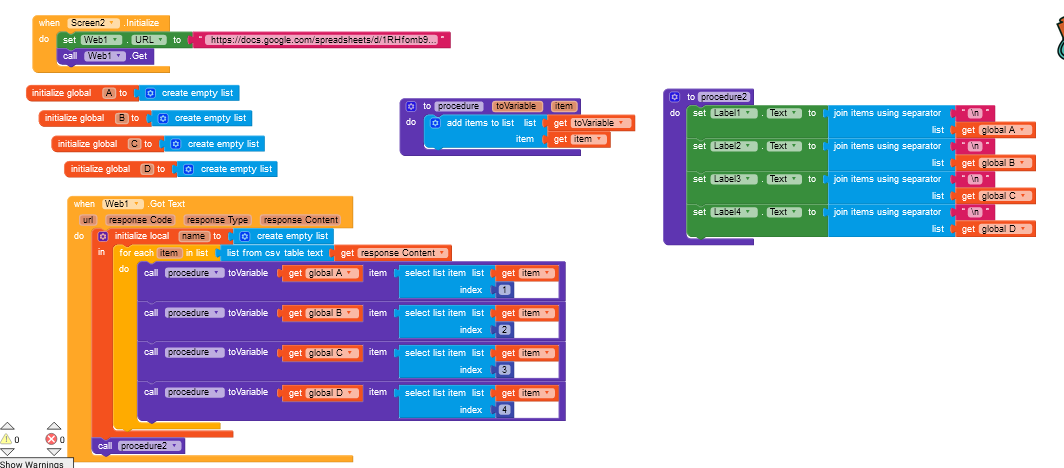Click the mutator gear icon on procedure2 block
1064x468 pixels.
pos(674,97)
